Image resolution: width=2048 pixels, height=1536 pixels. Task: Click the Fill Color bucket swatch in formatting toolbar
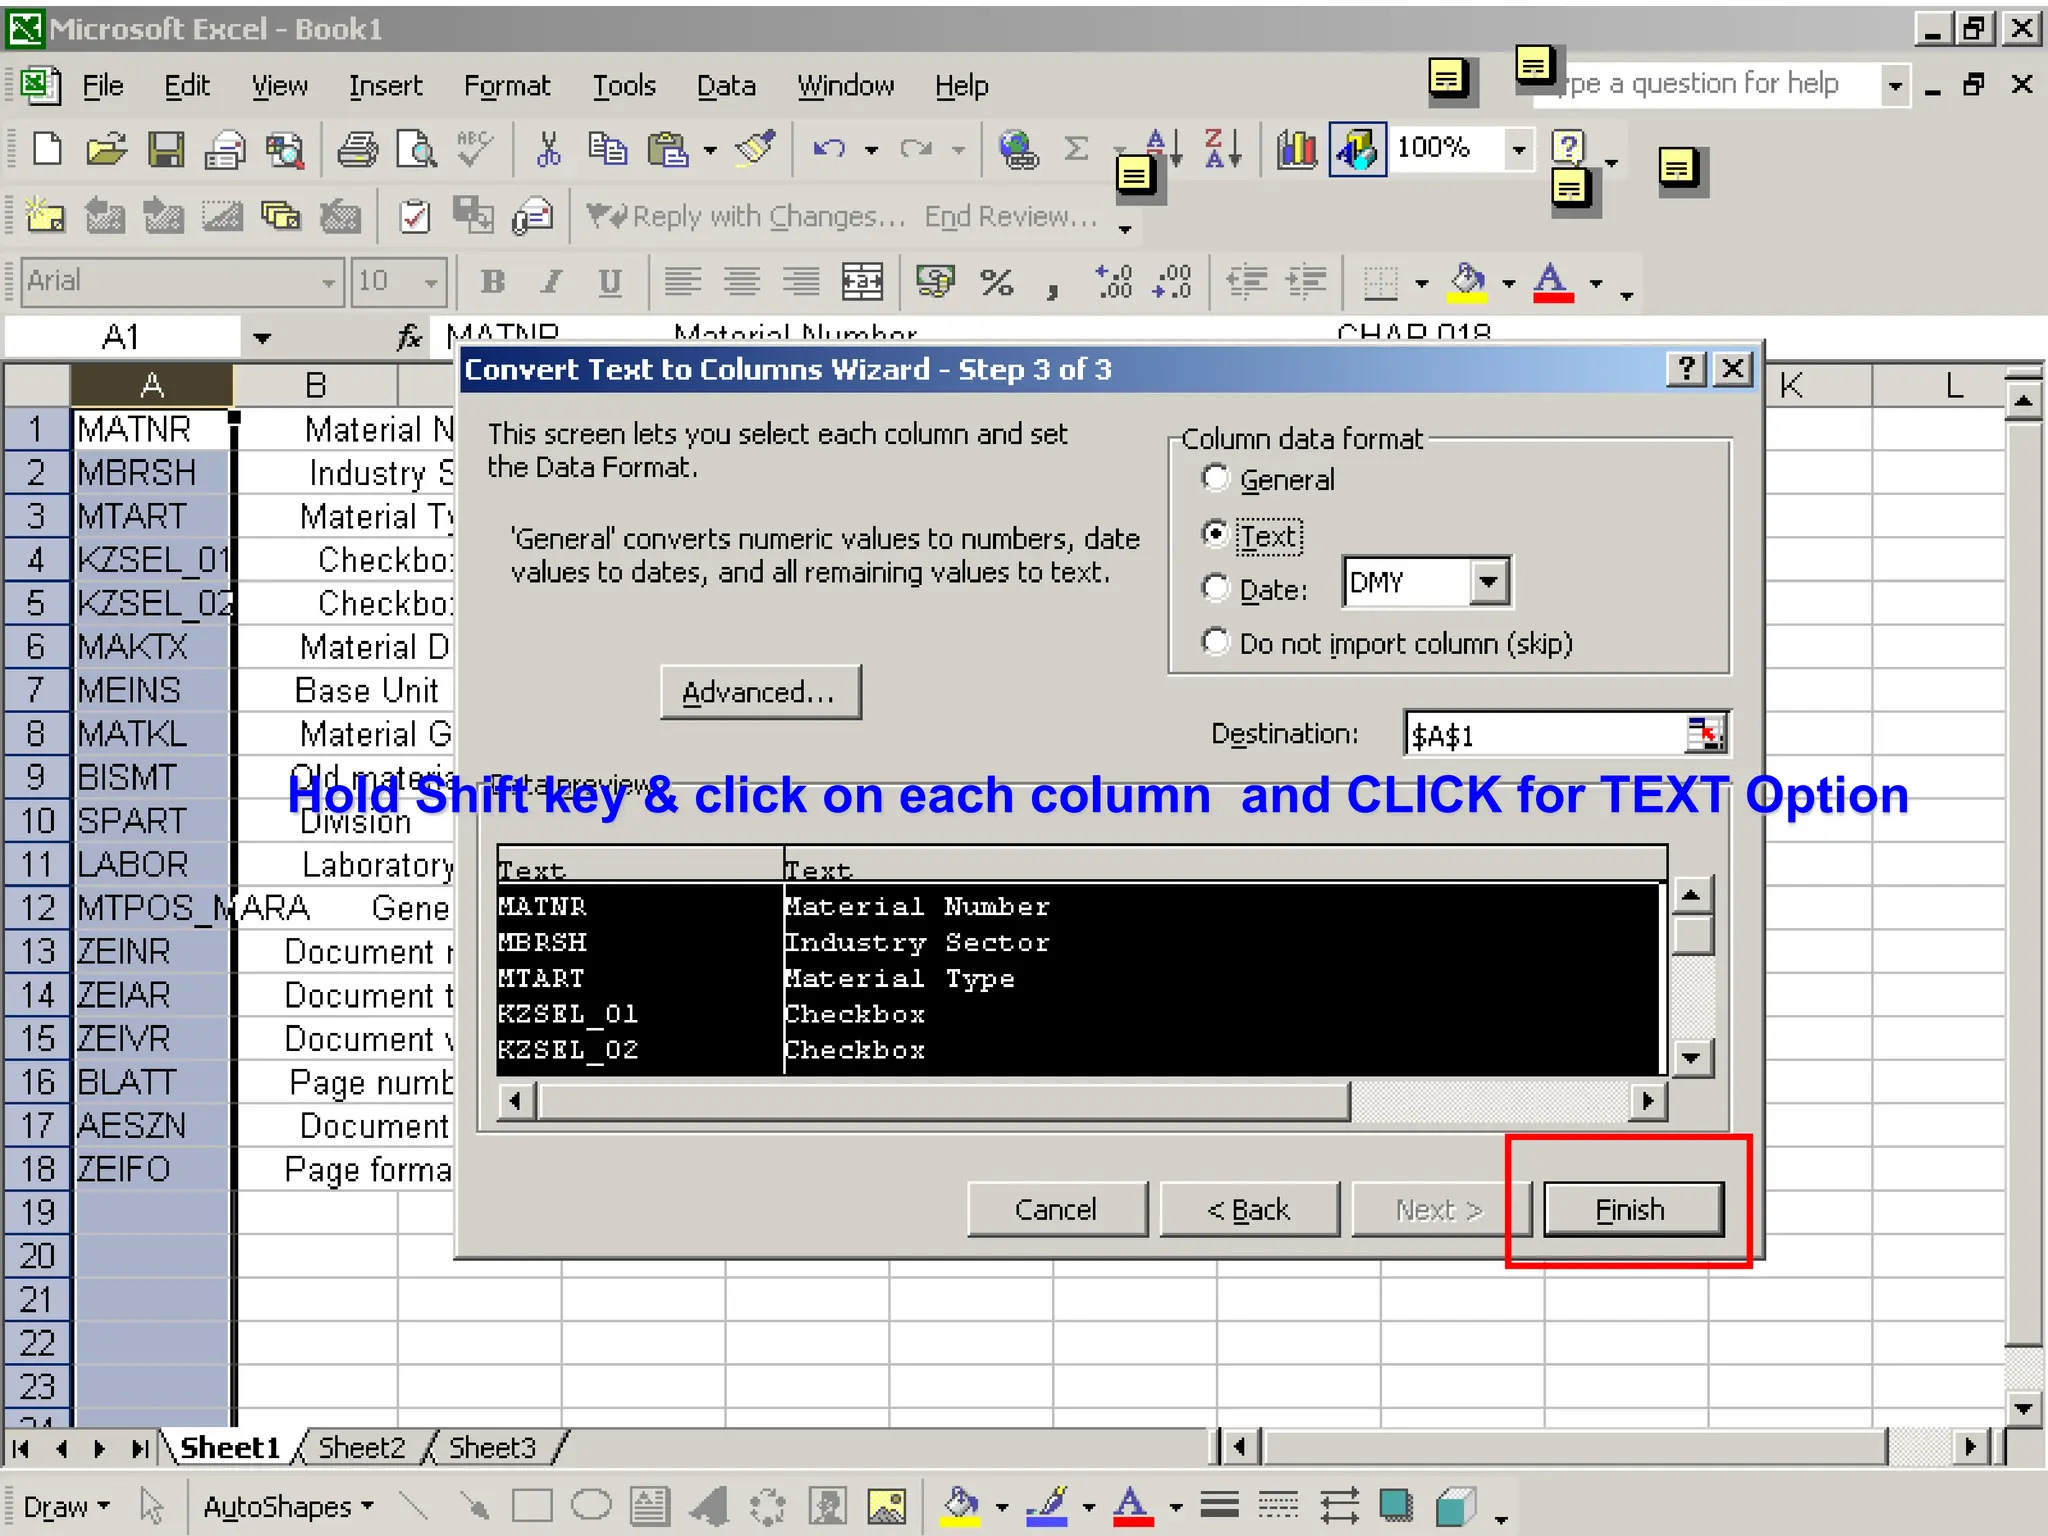[1468, 283]
